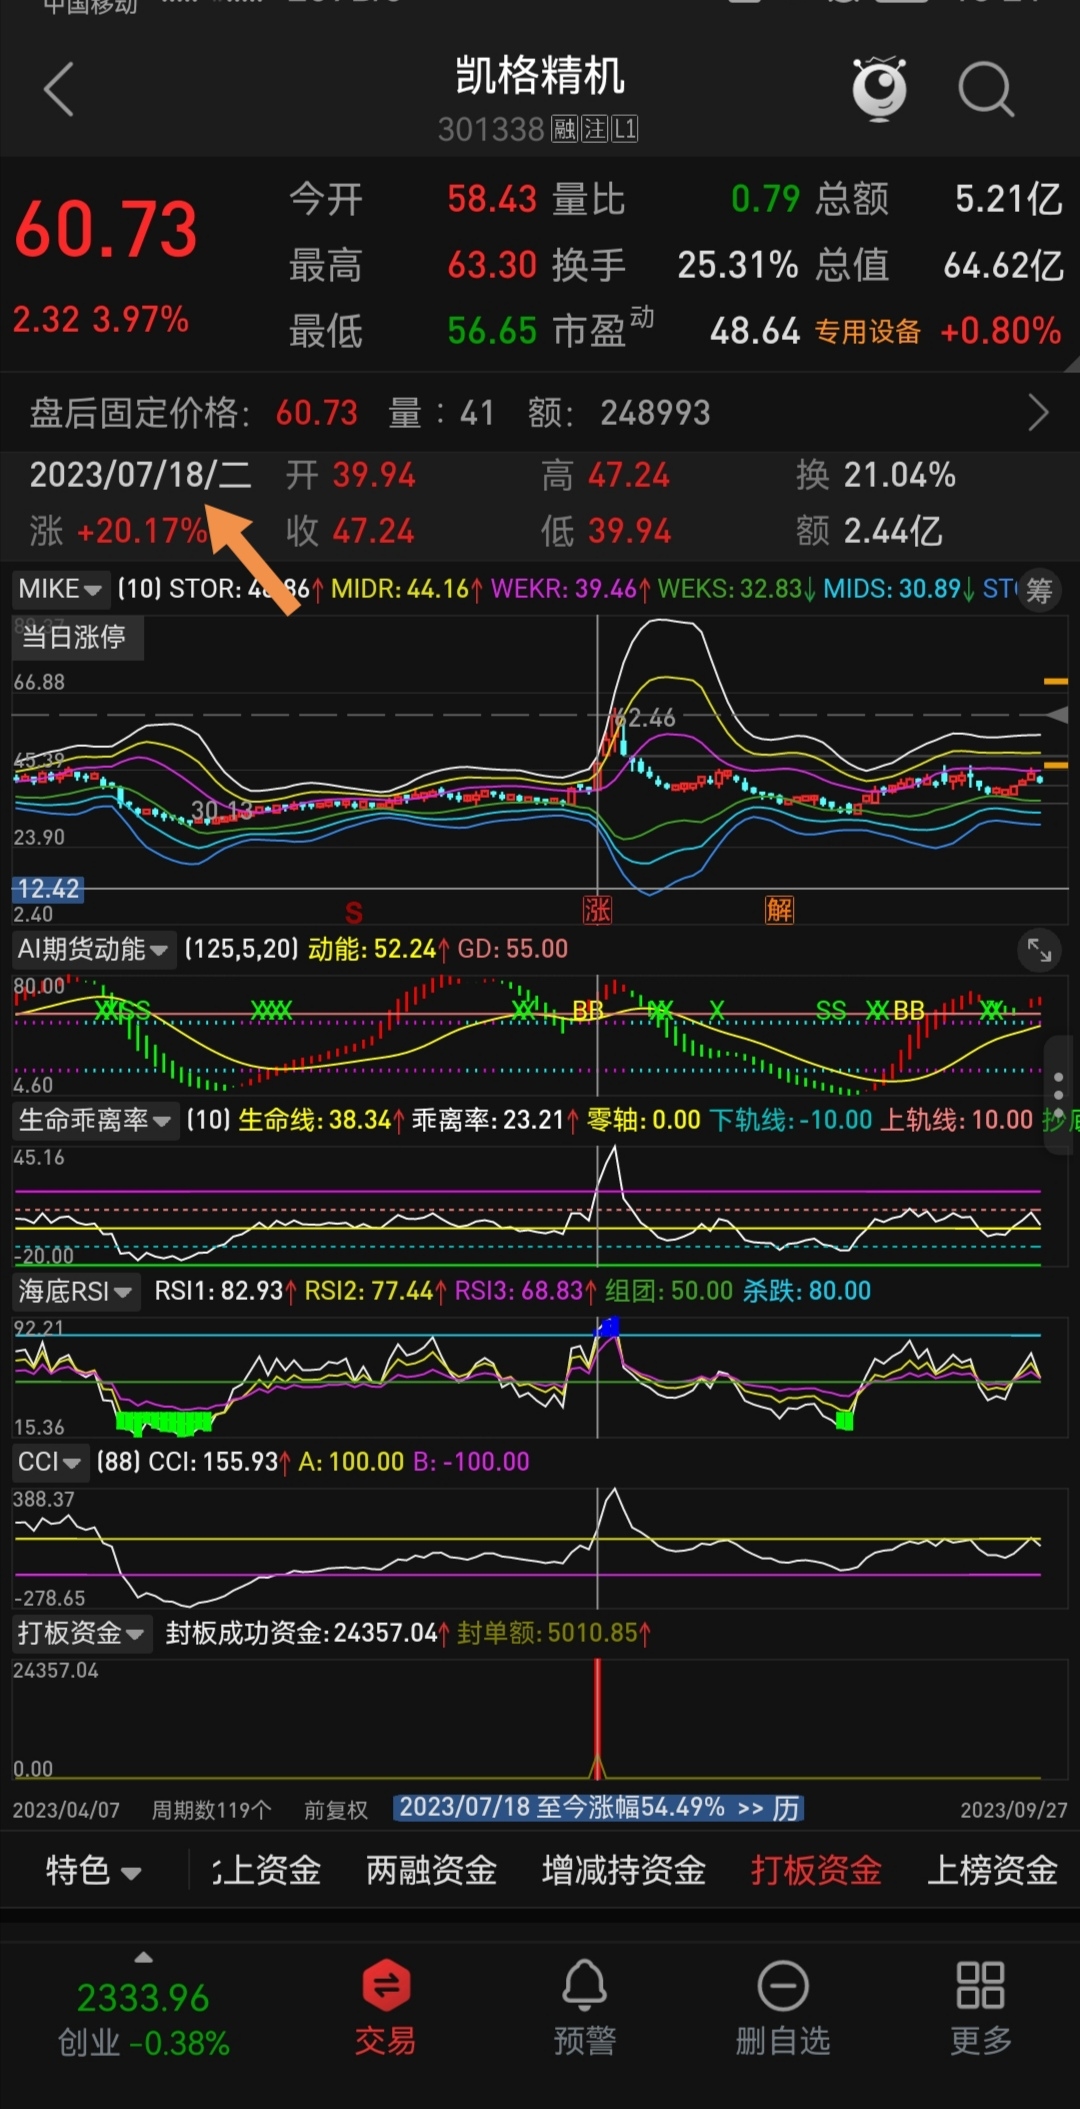Open the 交易 trade icon
This screenshot has height=2109, width=1080.
point(386,2009)
